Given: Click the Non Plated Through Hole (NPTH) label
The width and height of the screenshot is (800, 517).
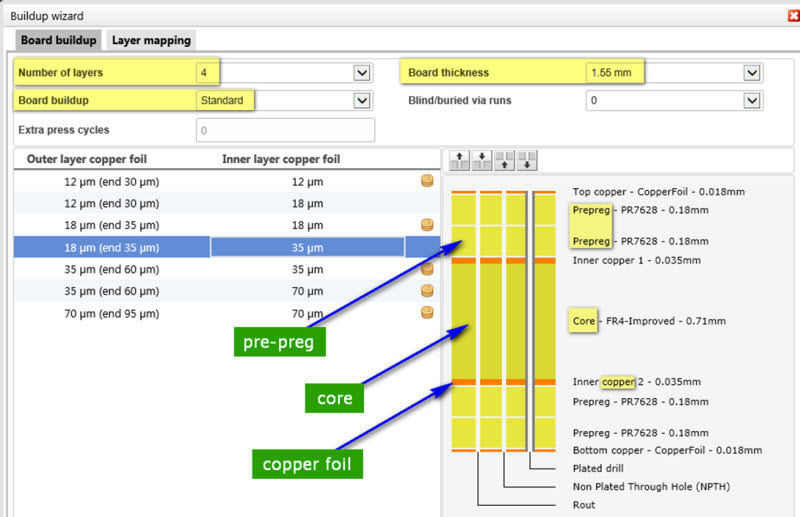Looking at the screenshot, I should tap(651, 487).
